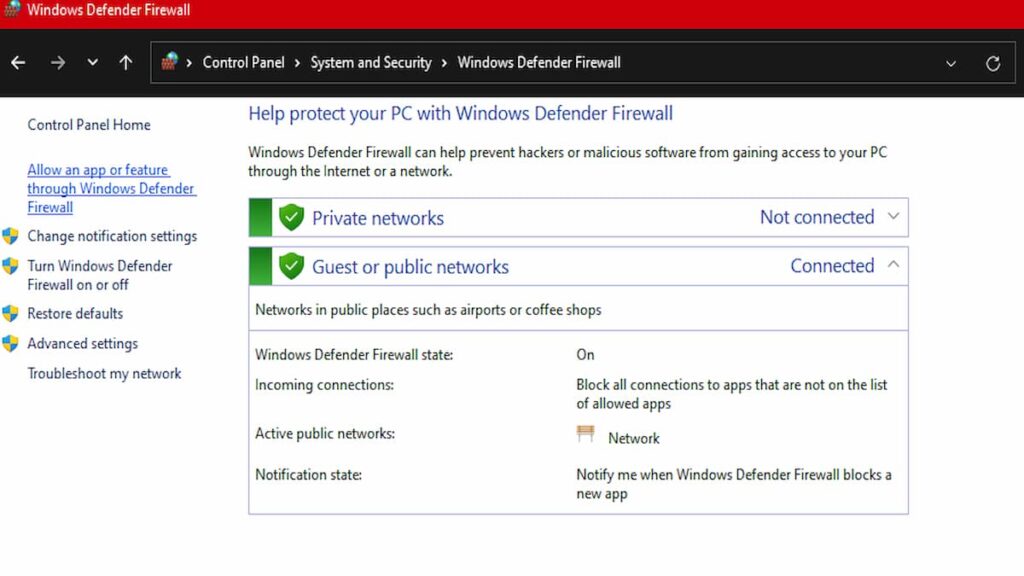Click Restore defaults link
Viewport: 1024px width, 576px height.
[75, 313]
